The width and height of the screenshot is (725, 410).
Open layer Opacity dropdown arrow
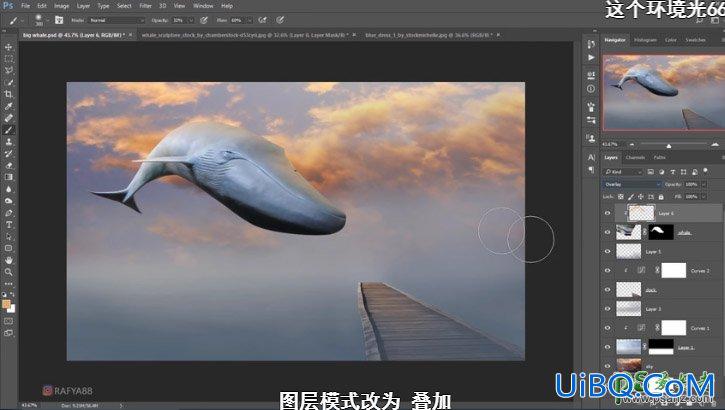click(x=704, y=184)
